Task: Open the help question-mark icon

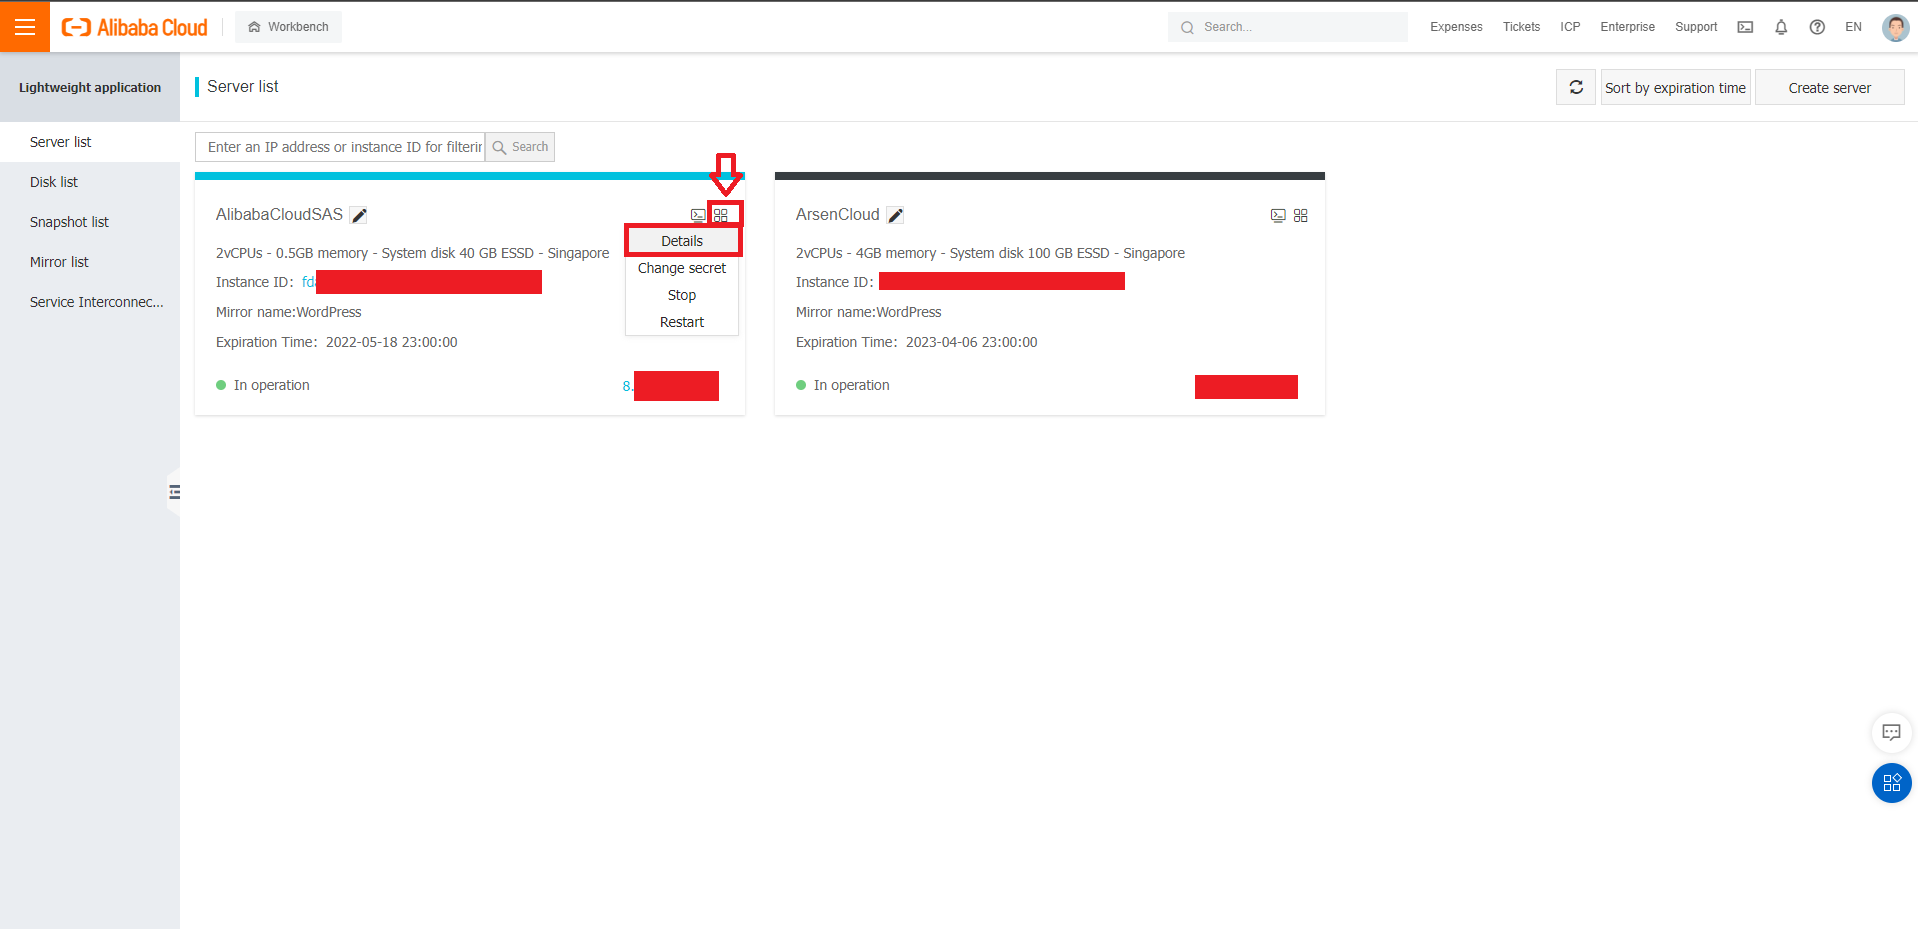Action: (1817, 27)
